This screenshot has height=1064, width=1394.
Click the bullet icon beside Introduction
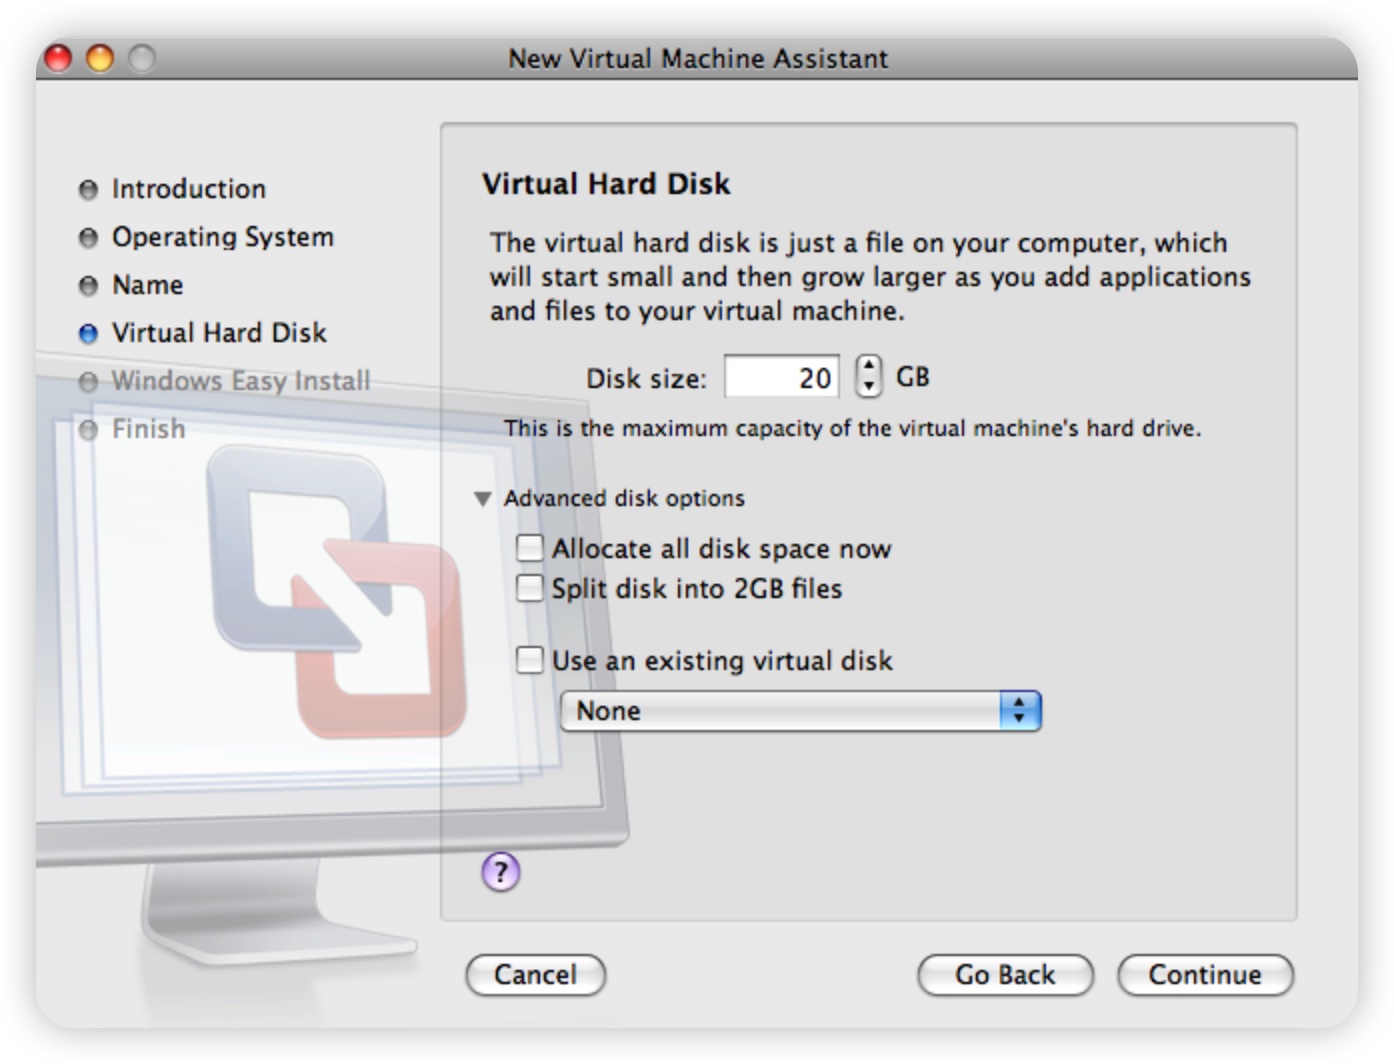click(x=88, y=189)
